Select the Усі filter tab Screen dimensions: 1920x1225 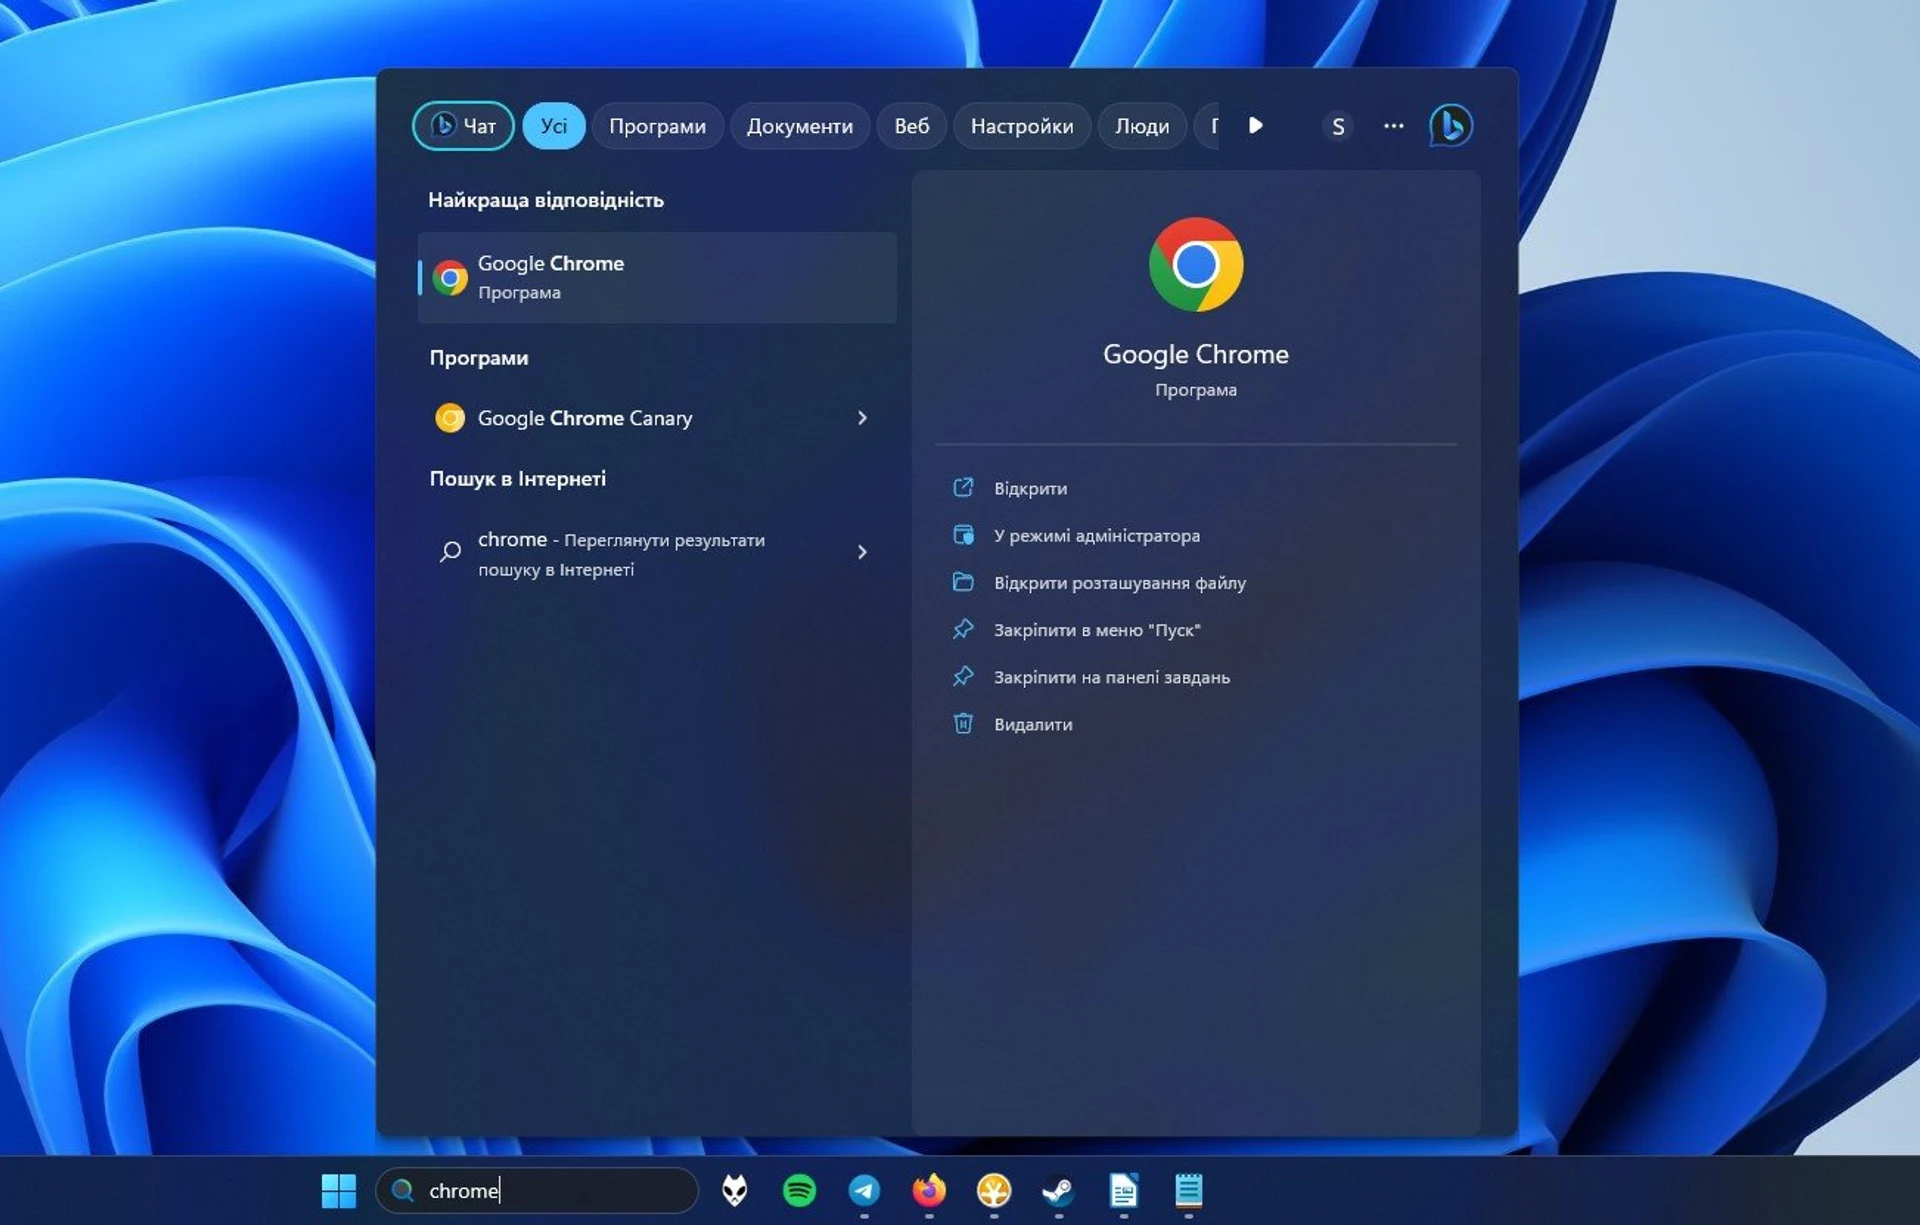(553, 126)
